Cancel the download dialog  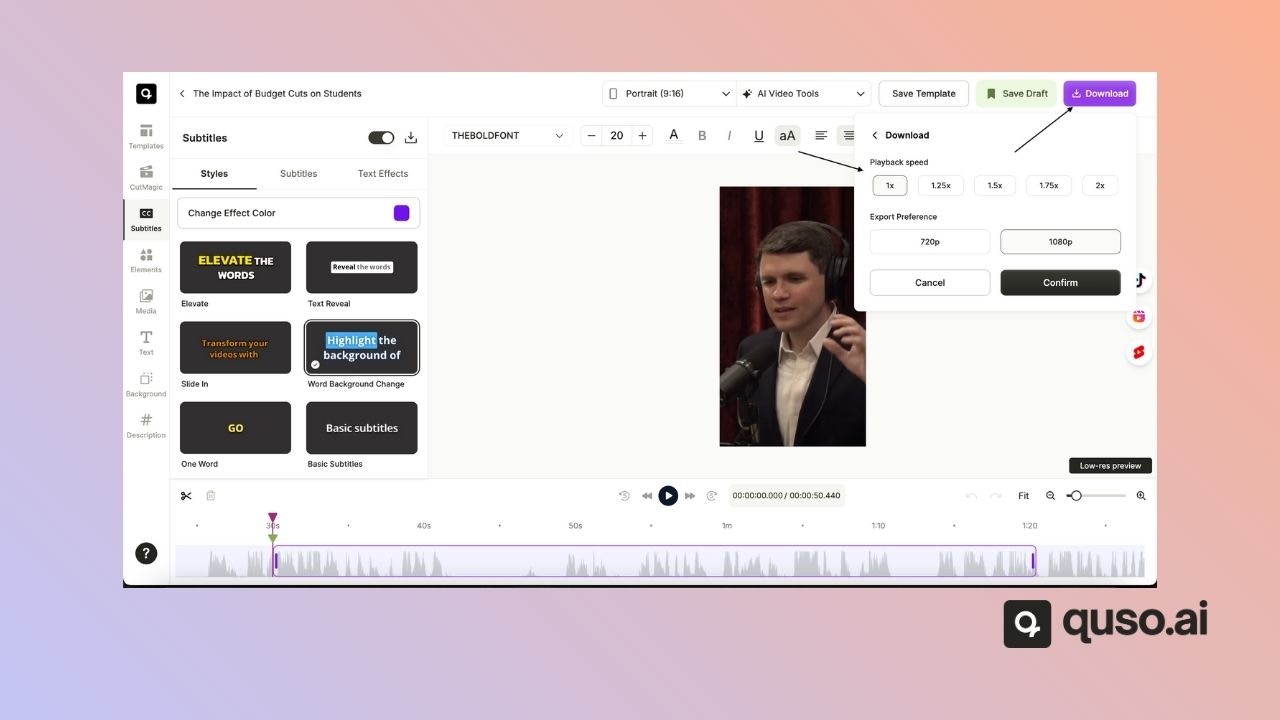[930, 283]
